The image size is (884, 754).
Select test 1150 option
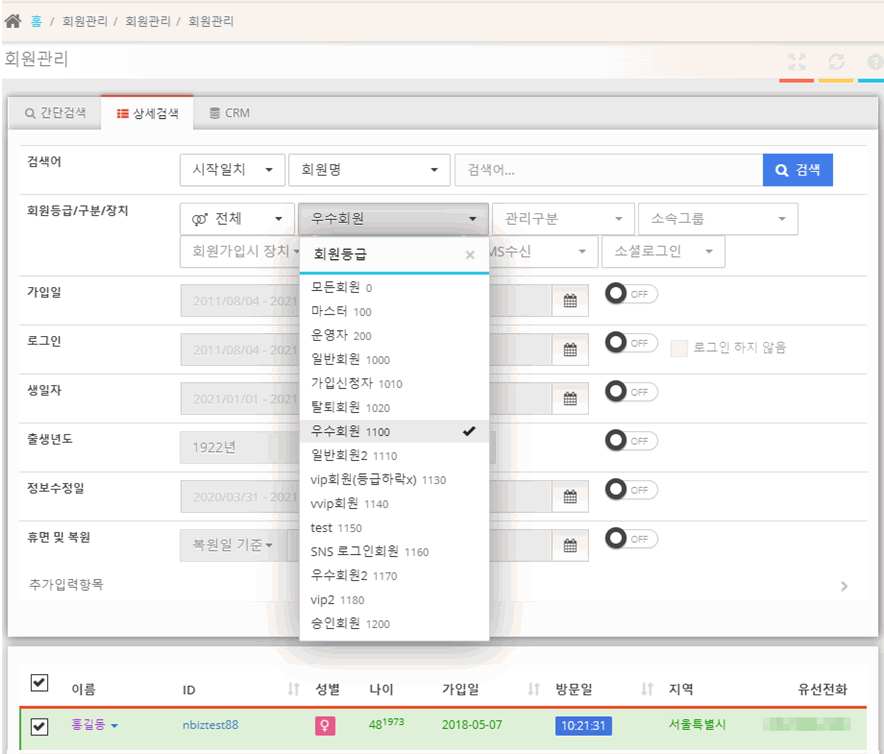coord(394,527)
